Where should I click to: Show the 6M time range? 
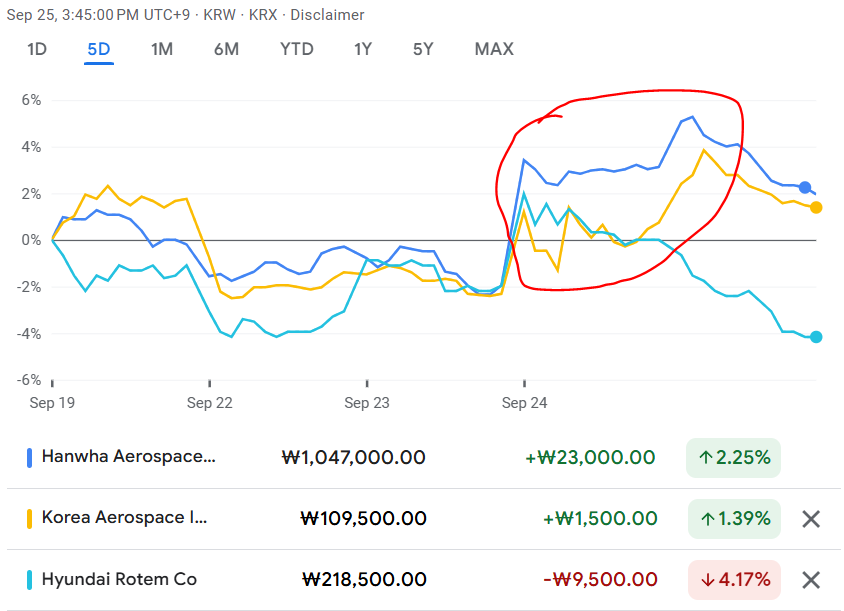pos(226,49)
